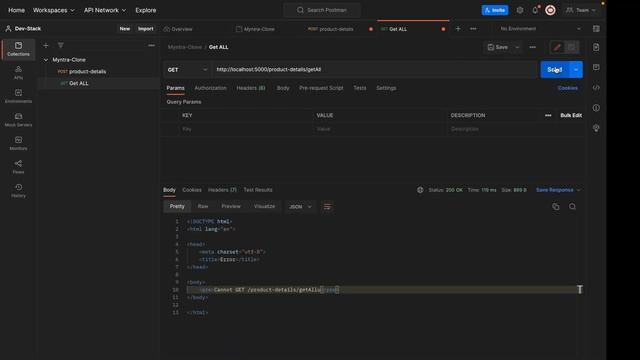Switch to comment mode icon
The height and width of the screenshot is (360, 640).
coord(571,47)
